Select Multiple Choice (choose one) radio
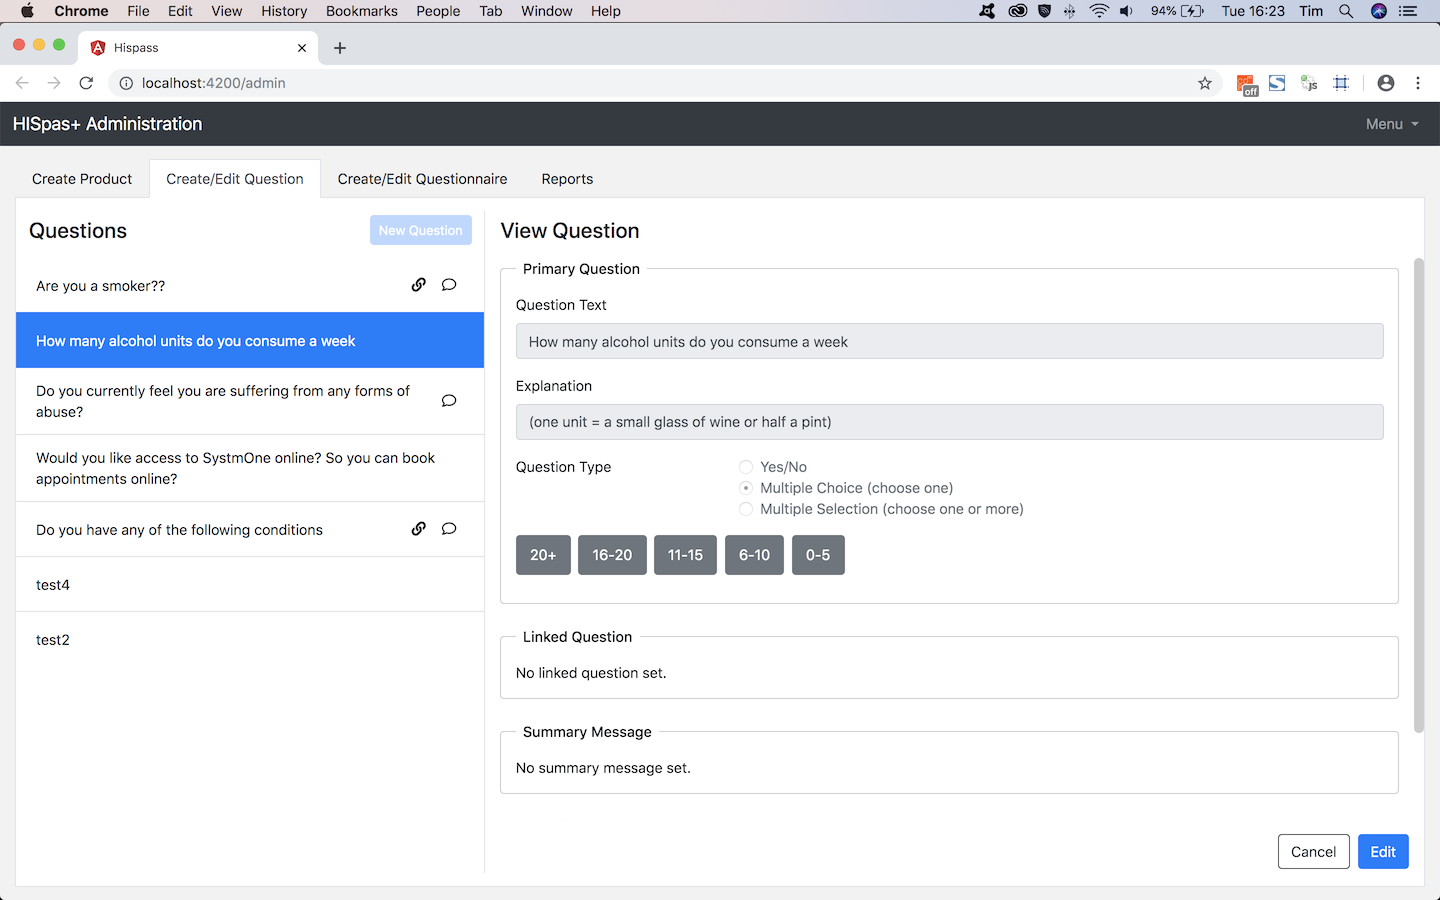The image size is (1440, 900). tap(746, 488)
